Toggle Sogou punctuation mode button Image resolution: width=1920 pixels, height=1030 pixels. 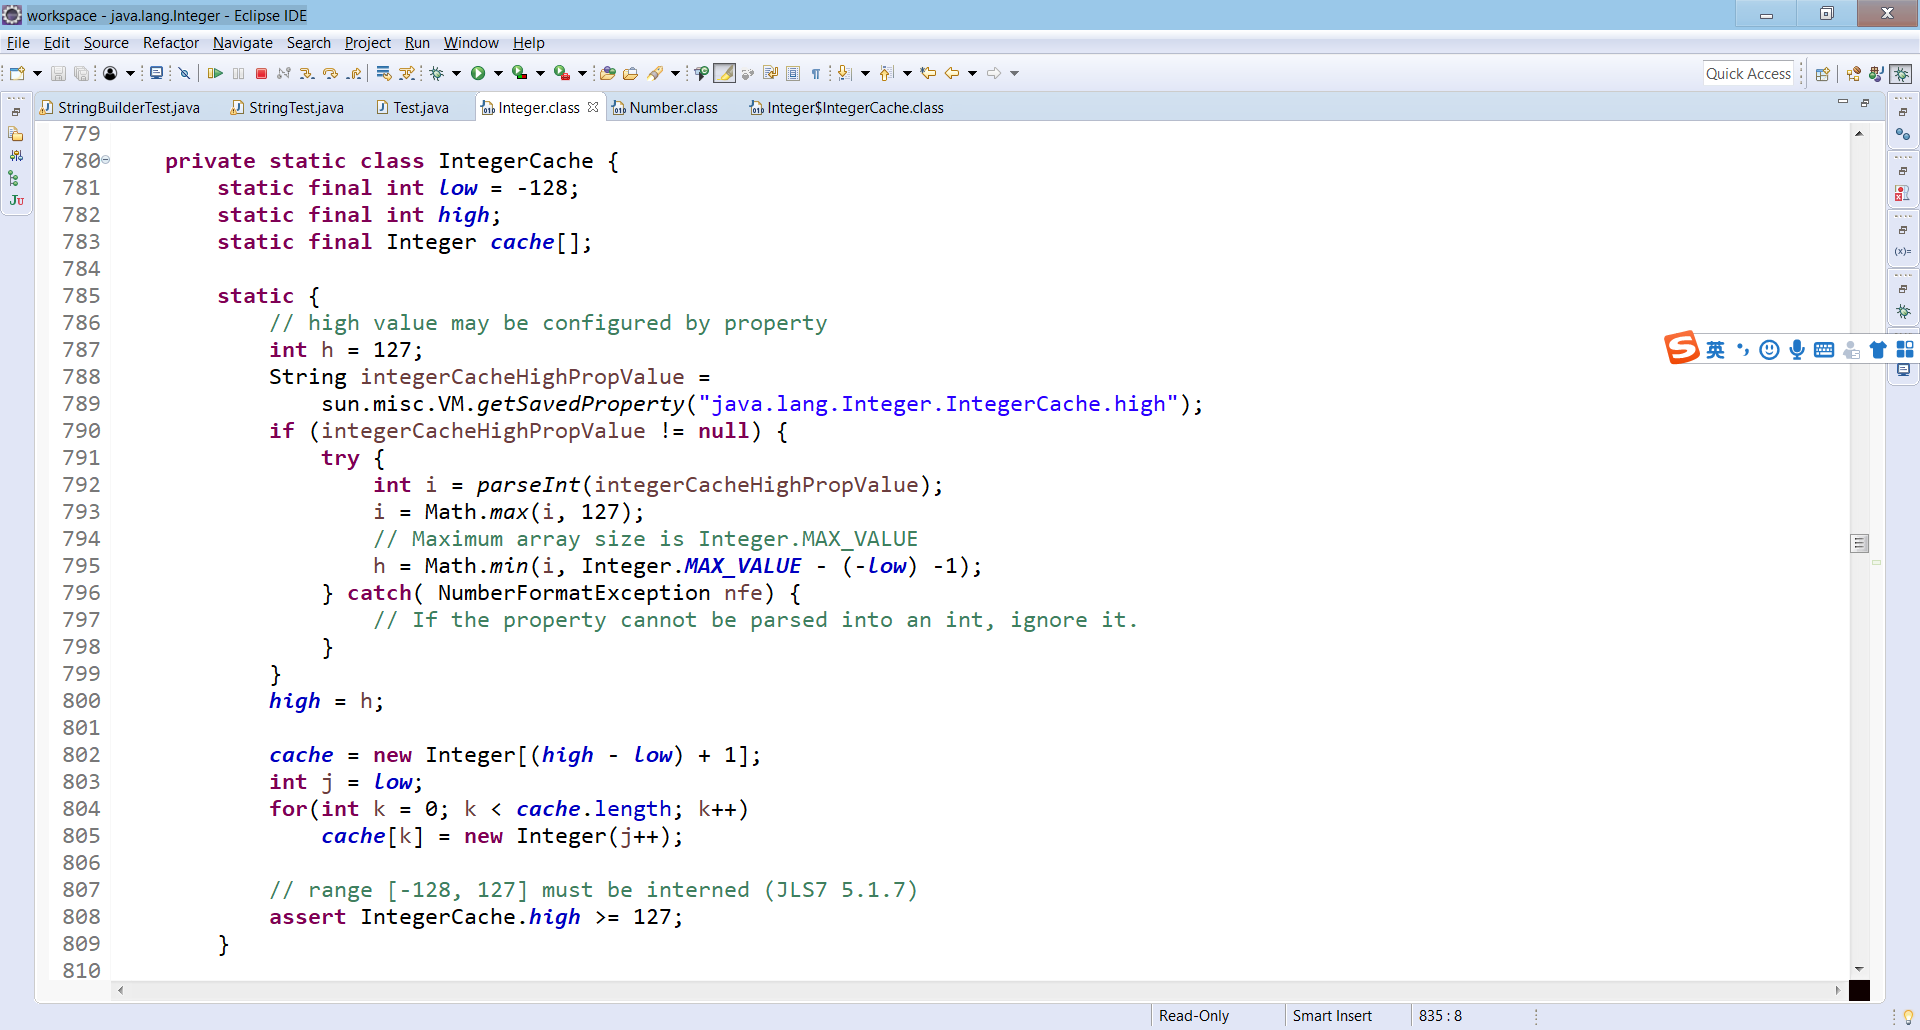pos(1743,349)
